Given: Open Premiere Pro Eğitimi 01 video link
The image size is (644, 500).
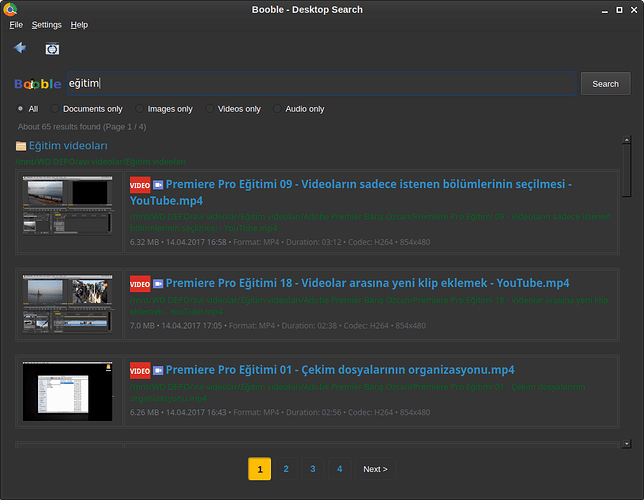Looking at the screenshot, I should pyautogui.click(x=340, y=370).
